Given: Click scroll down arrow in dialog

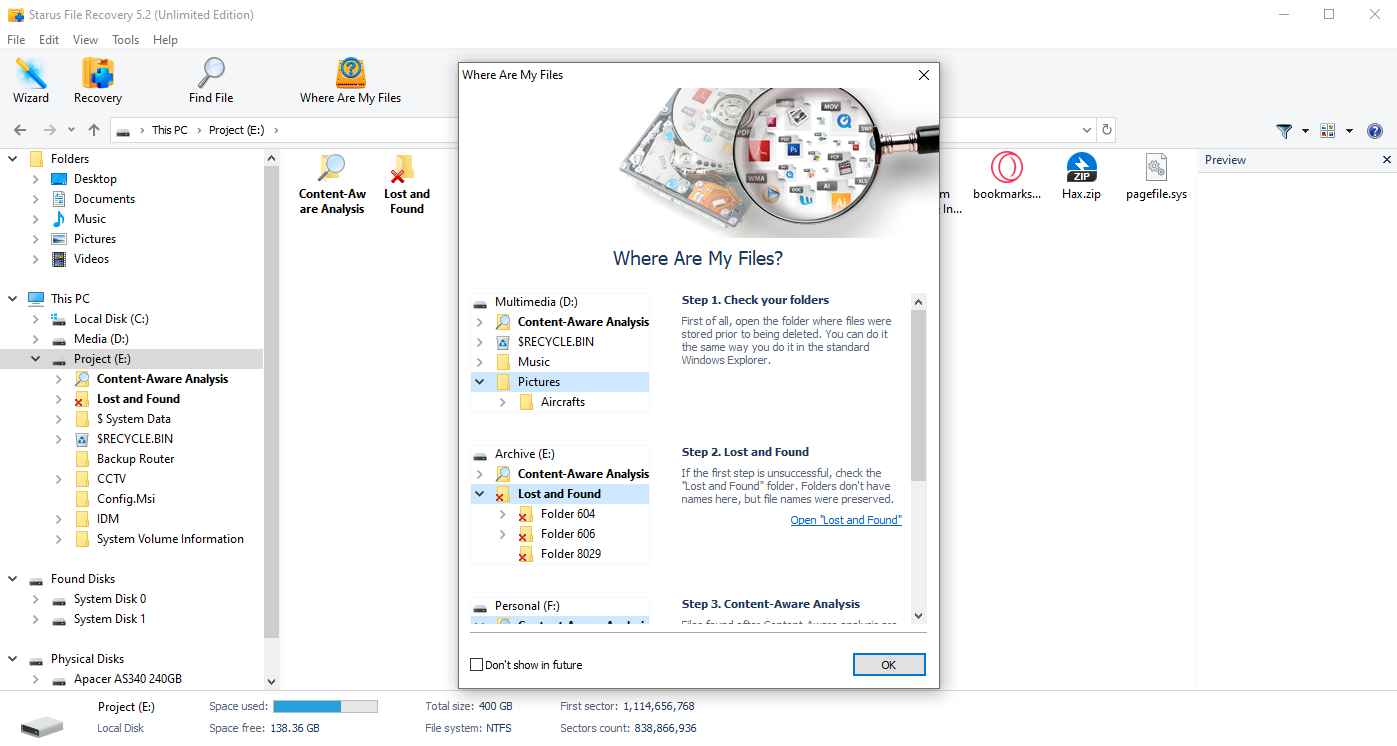Looking at the screenshot, I should tap(919, 616).
